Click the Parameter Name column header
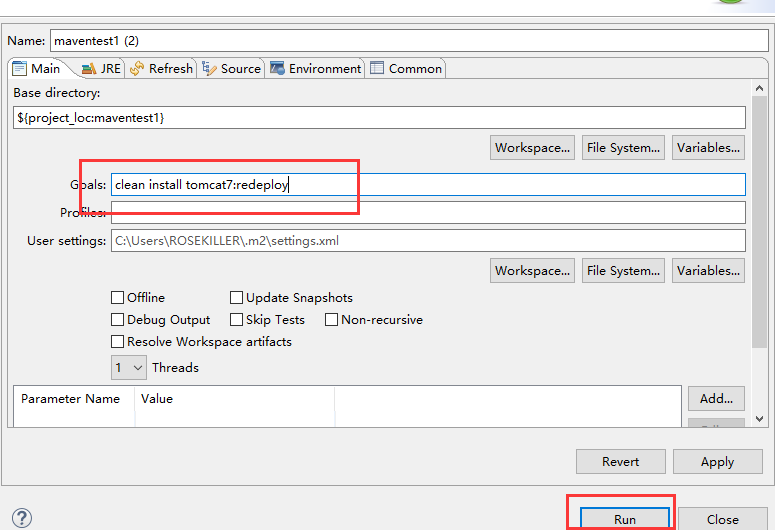Image resolution: width=775 pixels, height=530 pixels. coord(74,398)
